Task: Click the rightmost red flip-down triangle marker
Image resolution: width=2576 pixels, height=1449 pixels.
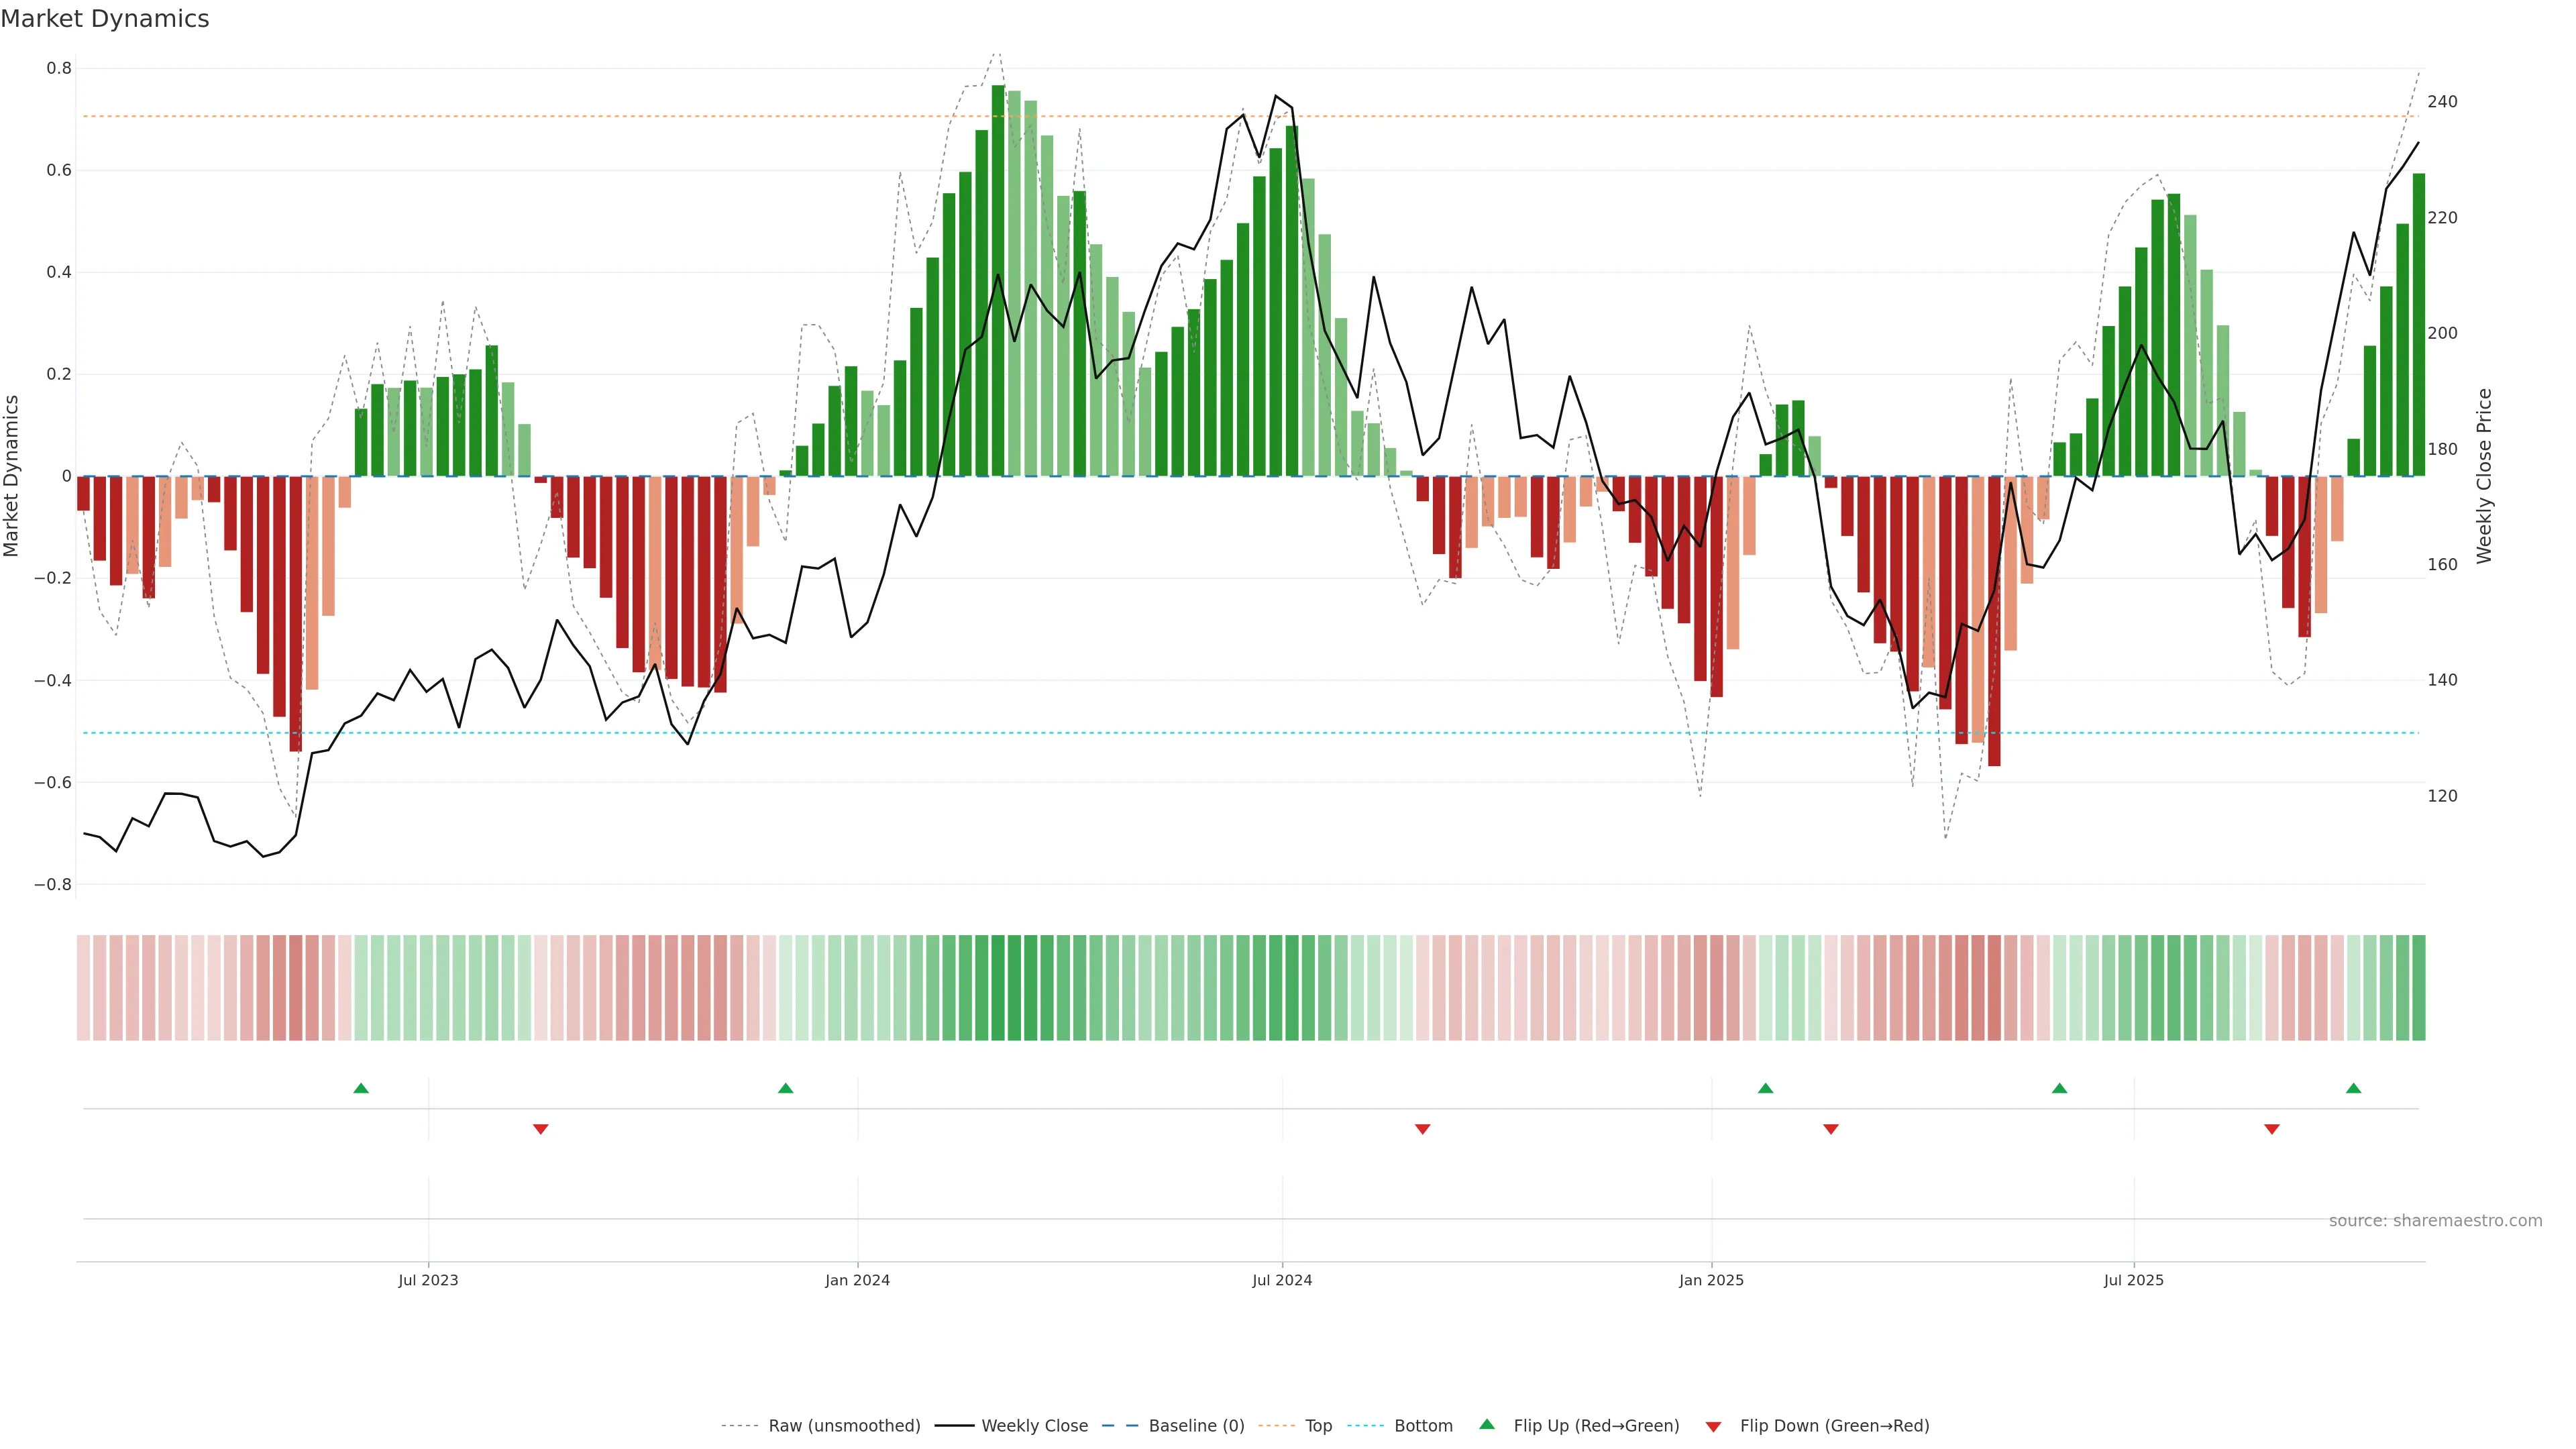Action: (x=2272, y=1129)
